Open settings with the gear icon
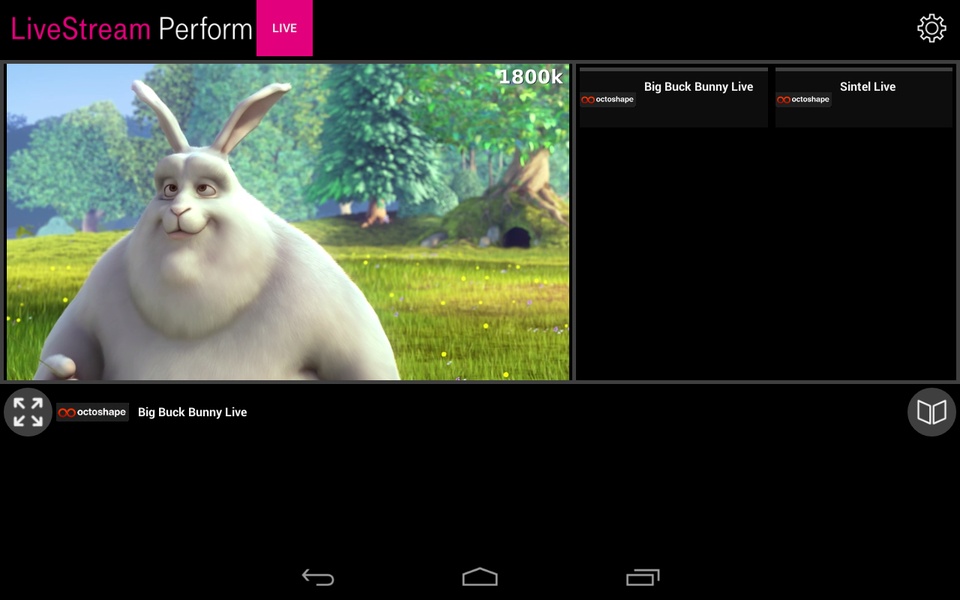The image size is (960, 600). (931, 28)
